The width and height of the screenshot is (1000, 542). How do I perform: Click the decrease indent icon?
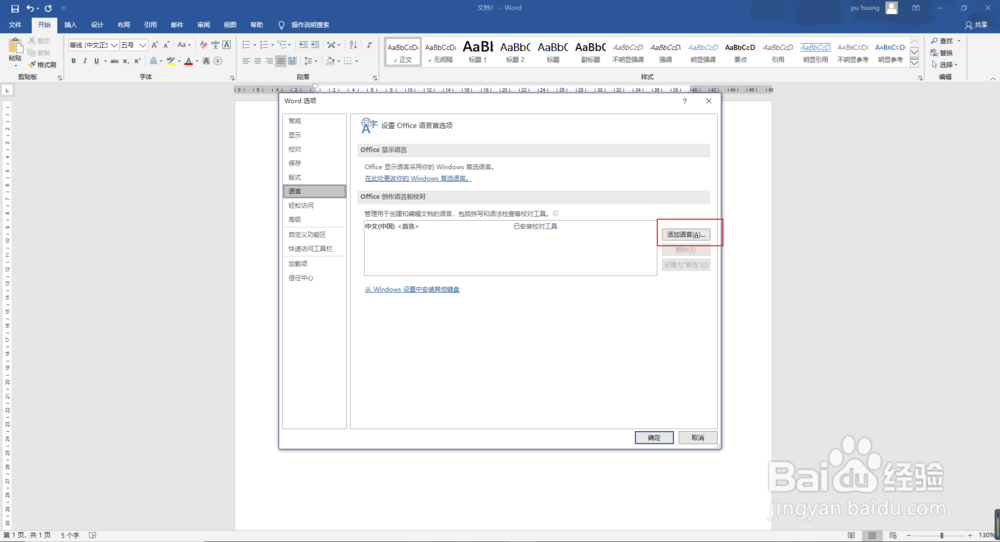pos(304,45)
